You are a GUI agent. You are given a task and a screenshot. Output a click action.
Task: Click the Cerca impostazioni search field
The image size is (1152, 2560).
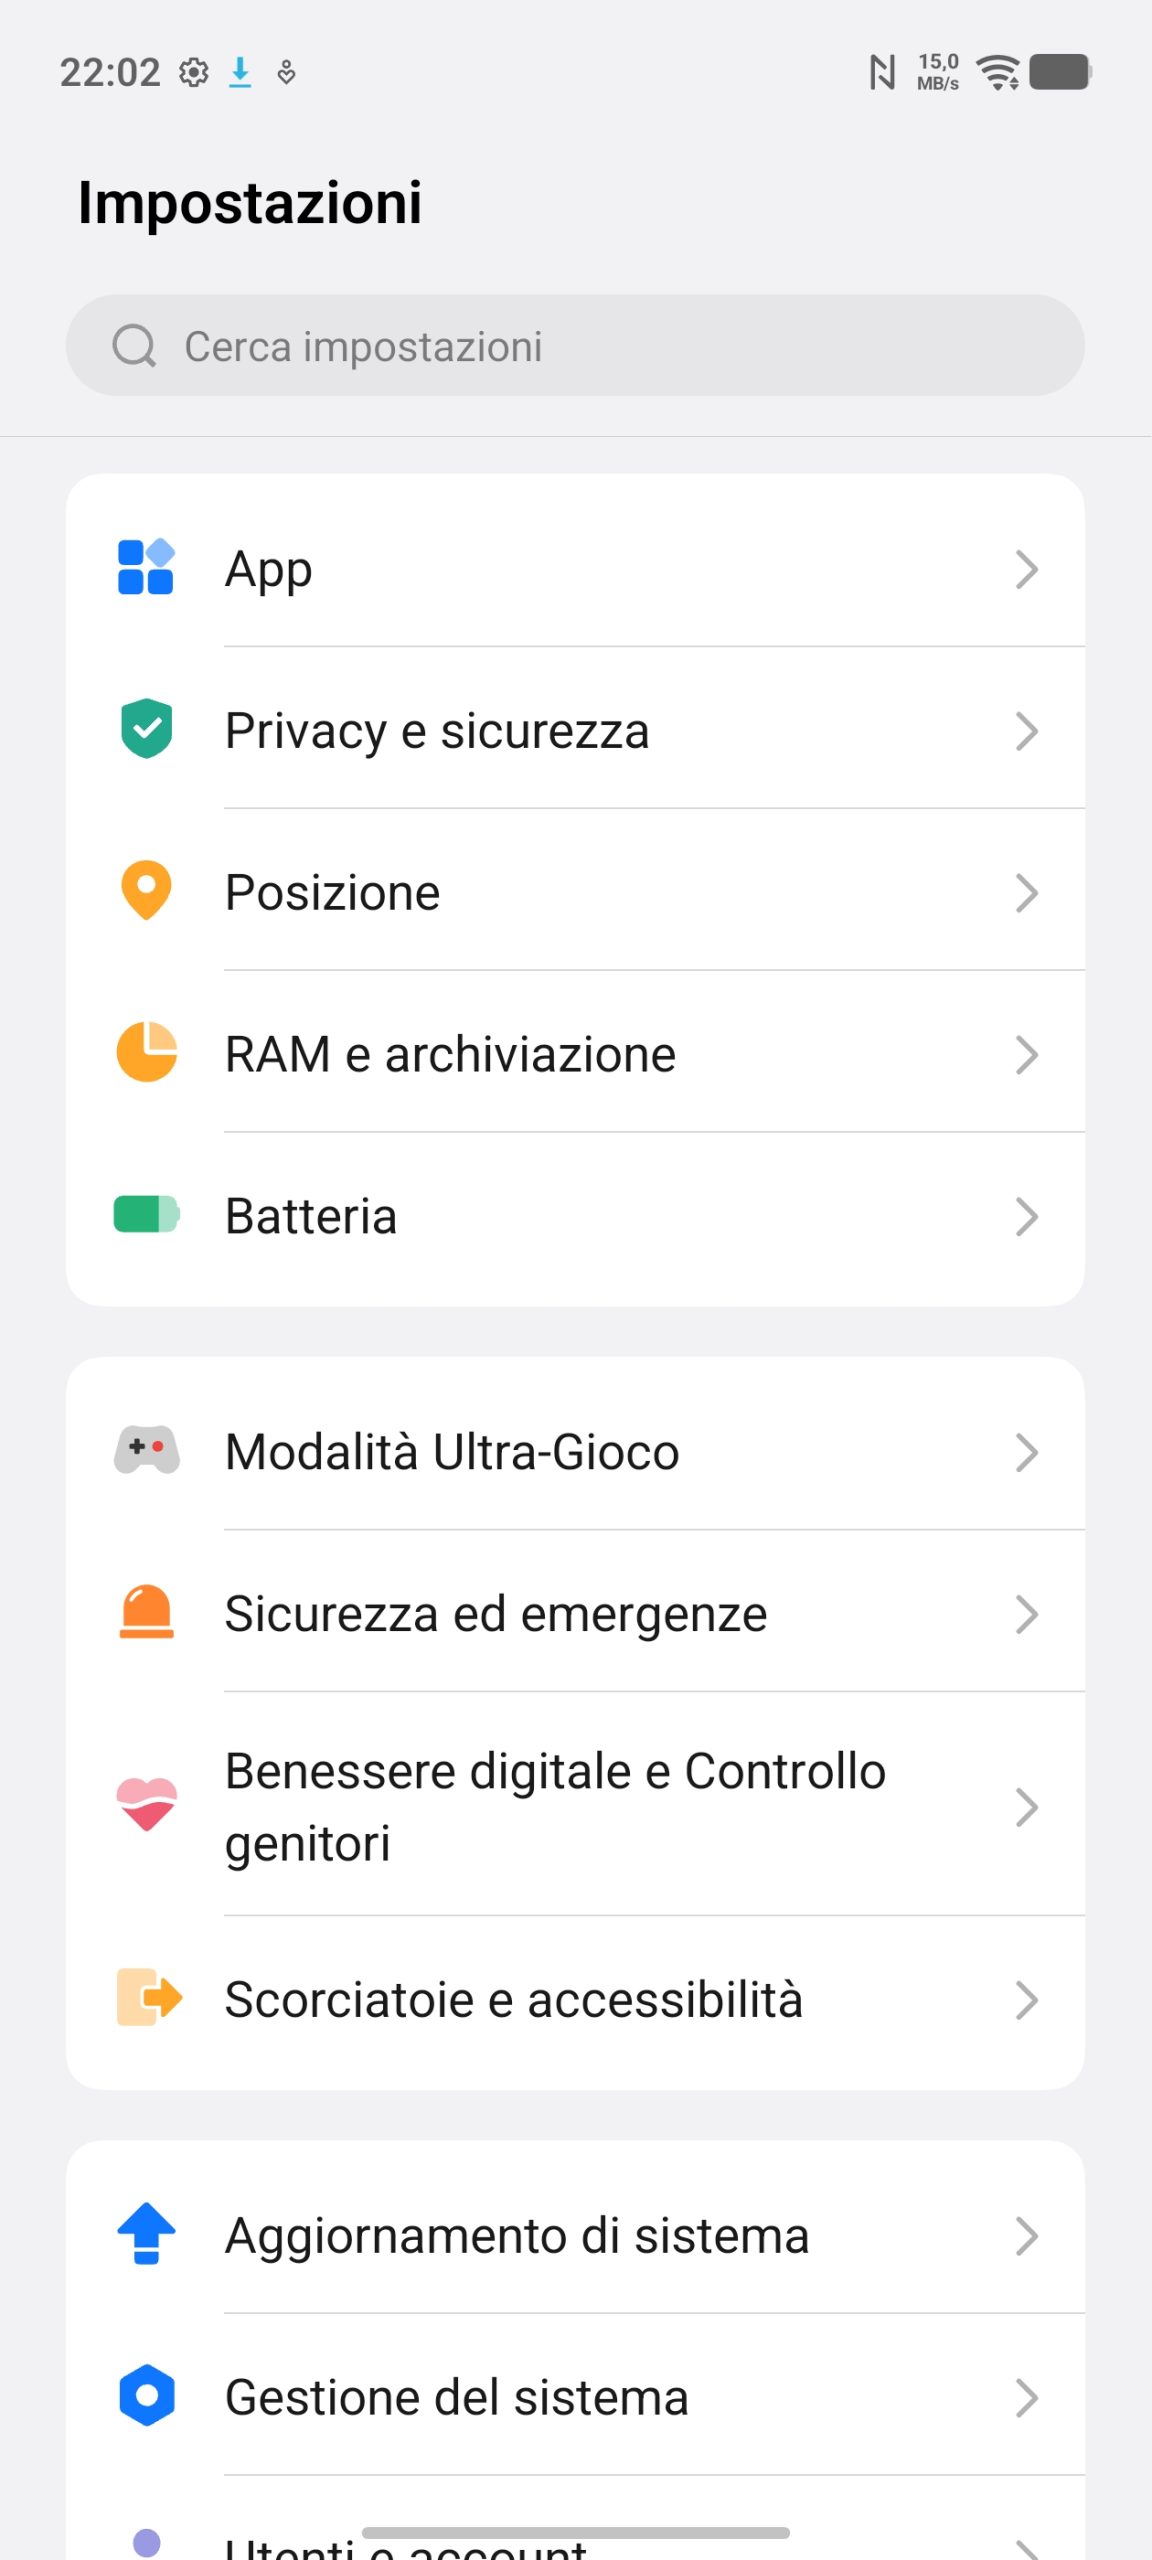[x=600, y=346]
